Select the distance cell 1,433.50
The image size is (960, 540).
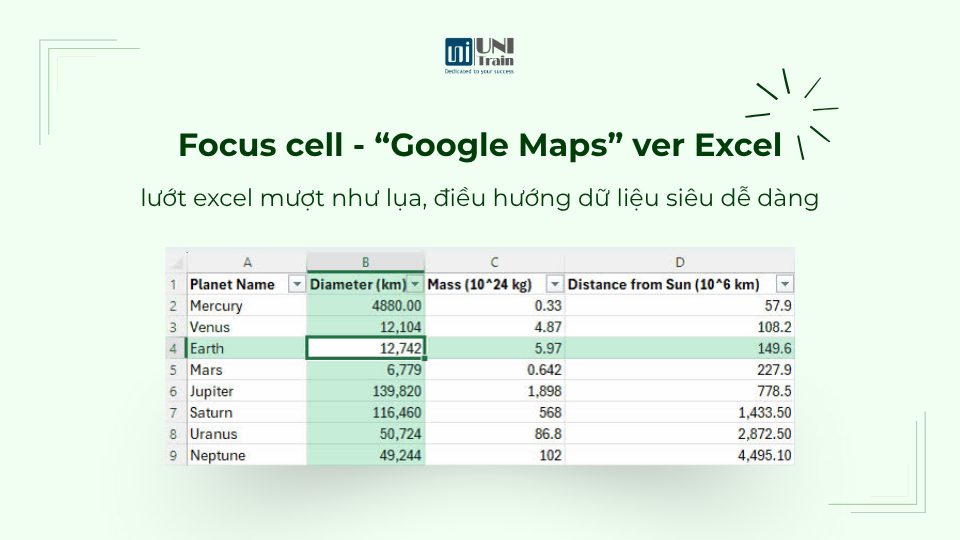tap(680, 413)
